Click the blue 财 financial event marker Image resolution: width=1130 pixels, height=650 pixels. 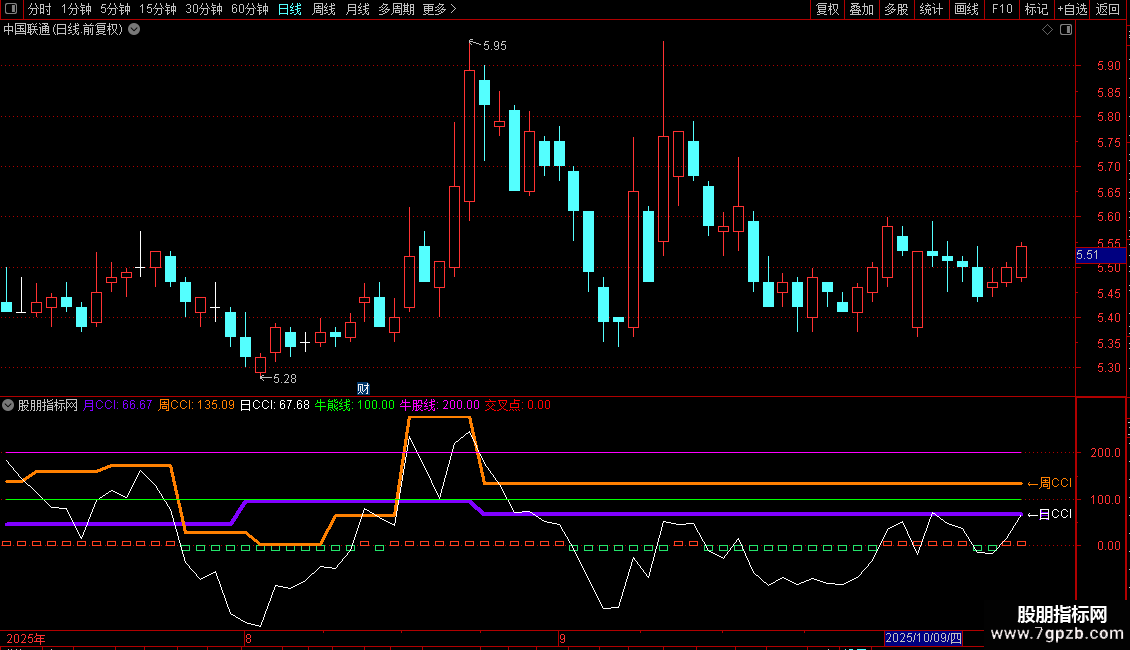pos(364,388)
